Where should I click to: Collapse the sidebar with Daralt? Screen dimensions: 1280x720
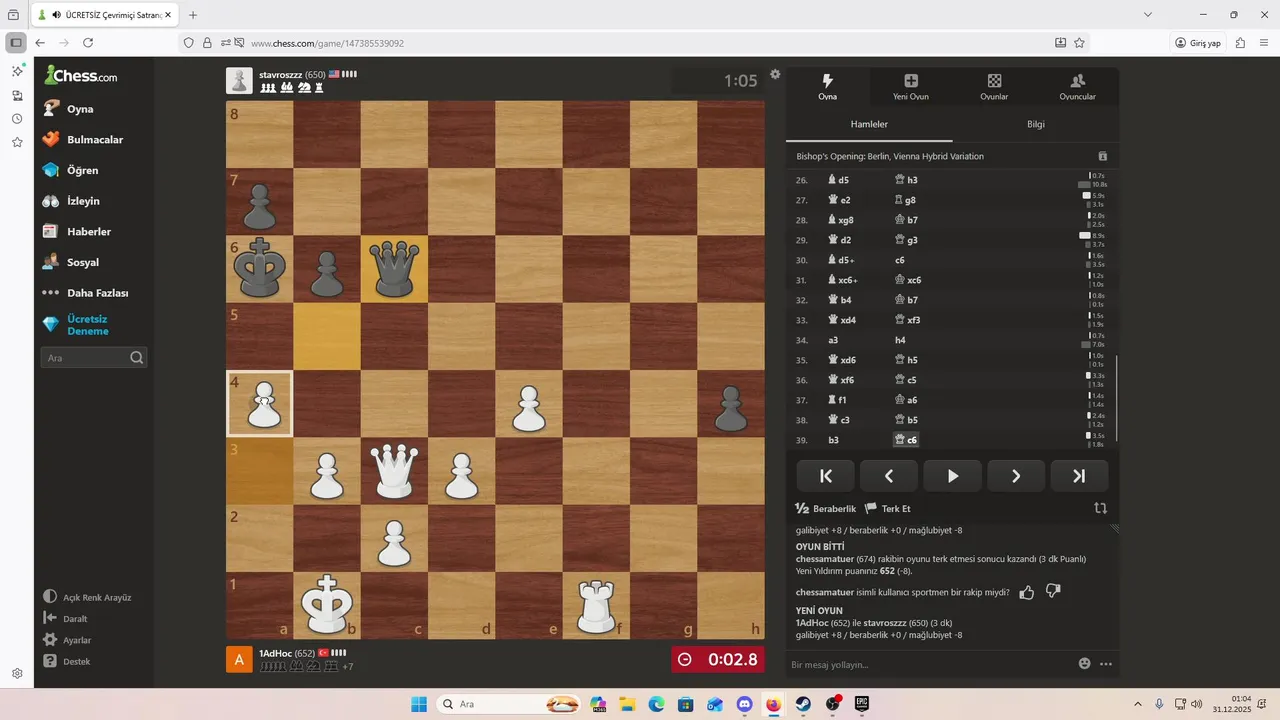66,618
